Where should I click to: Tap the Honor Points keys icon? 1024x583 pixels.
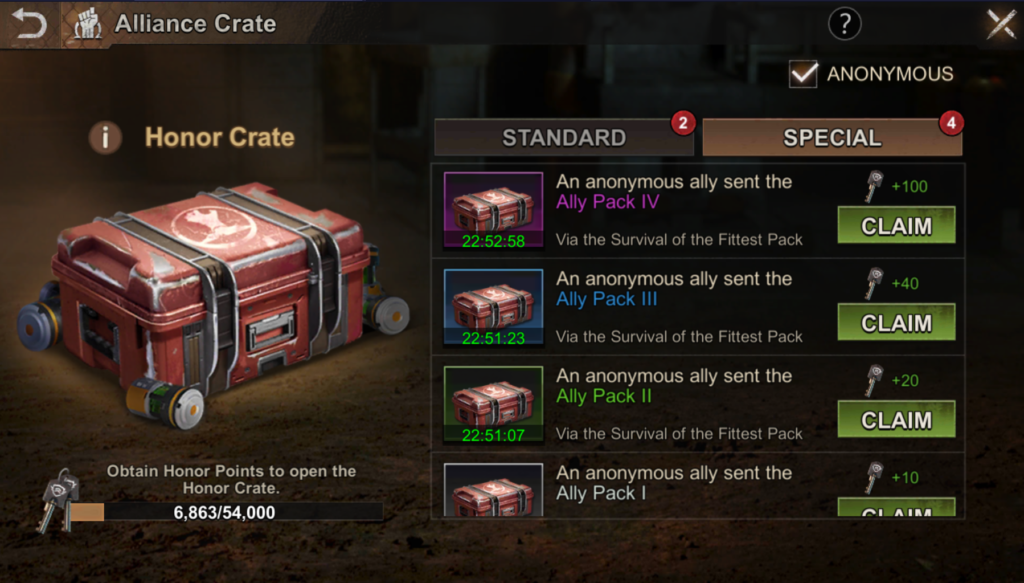coord(59,501)
